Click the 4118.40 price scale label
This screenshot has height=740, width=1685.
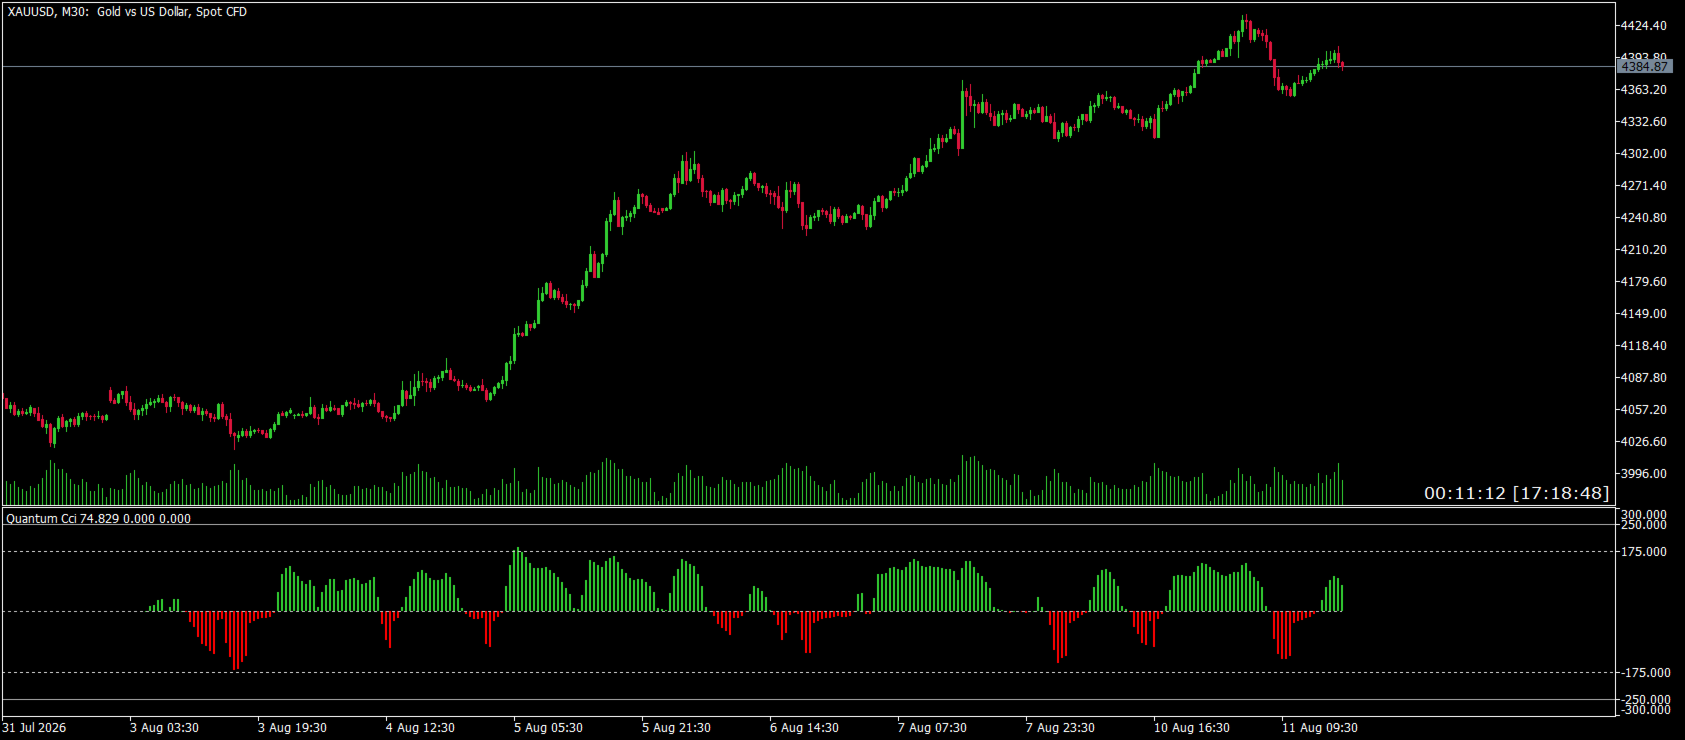point(1643,345)
